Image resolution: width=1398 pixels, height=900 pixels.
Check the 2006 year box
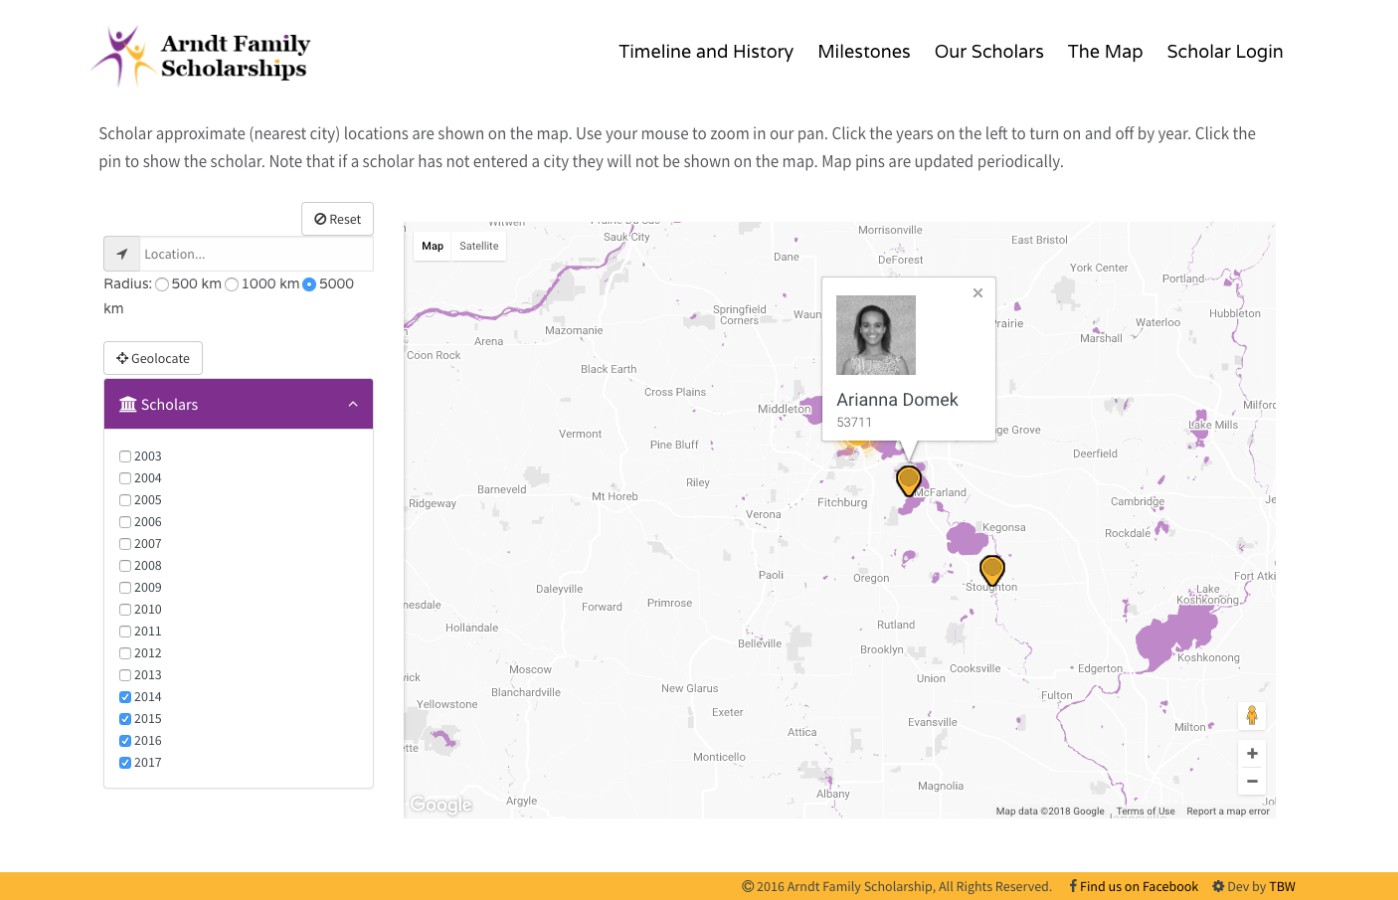pyautogui.click(x=125, y=522)
